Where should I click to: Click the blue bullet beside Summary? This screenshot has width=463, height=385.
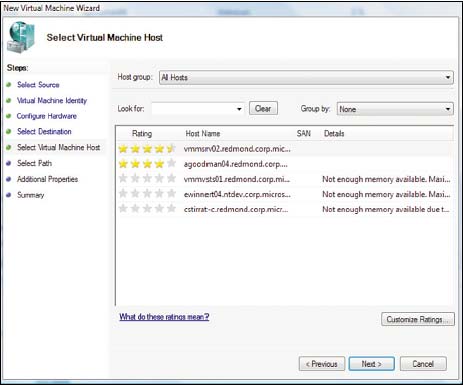(x=9, y=195)
